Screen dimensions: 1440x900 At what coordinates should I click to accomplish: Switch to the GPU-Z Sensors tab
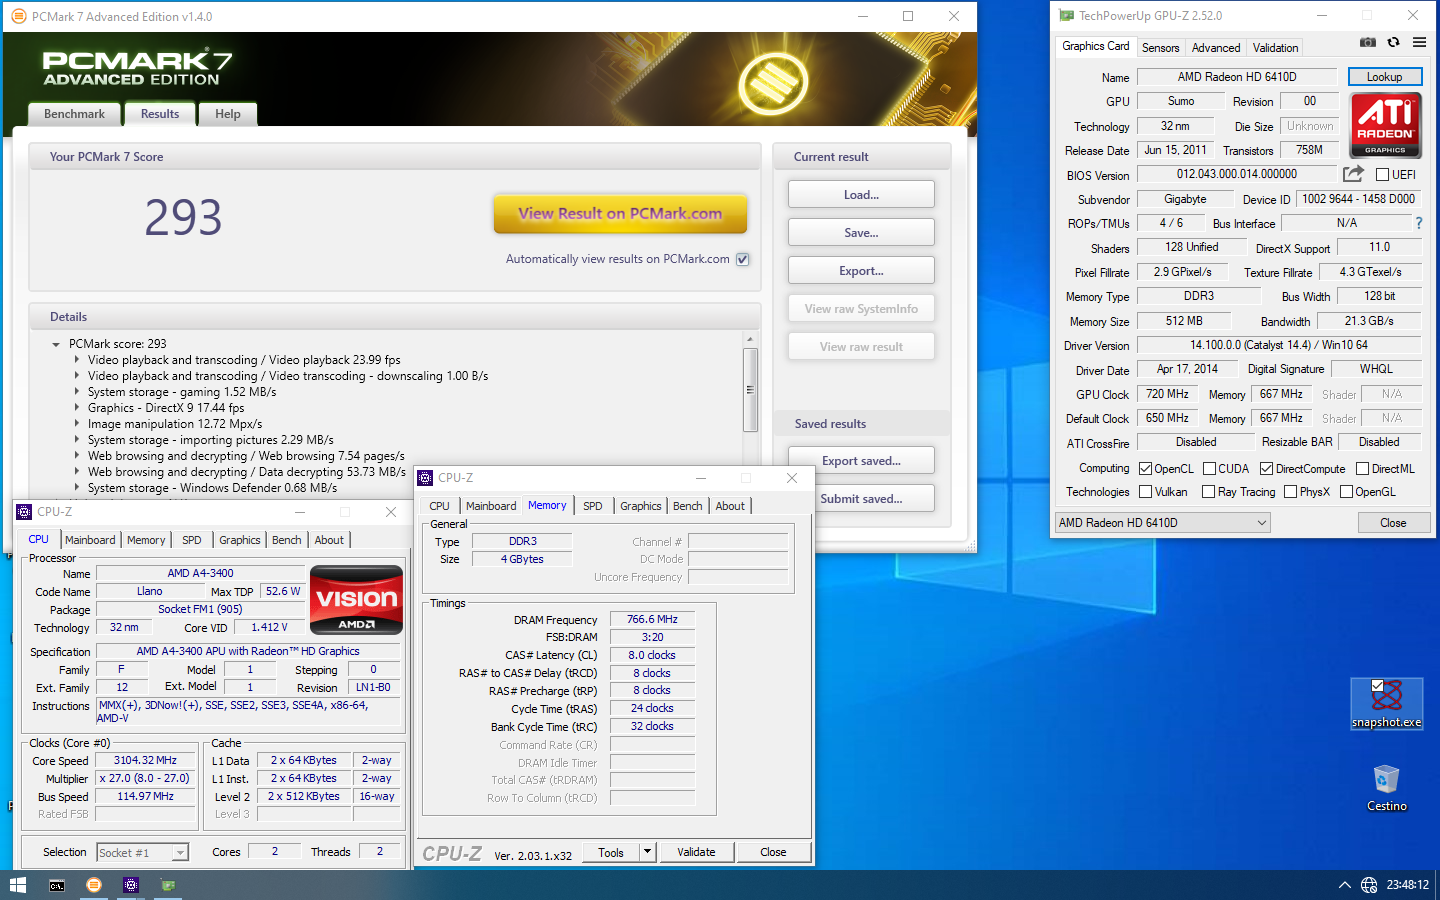click(x=1160, y=48)
